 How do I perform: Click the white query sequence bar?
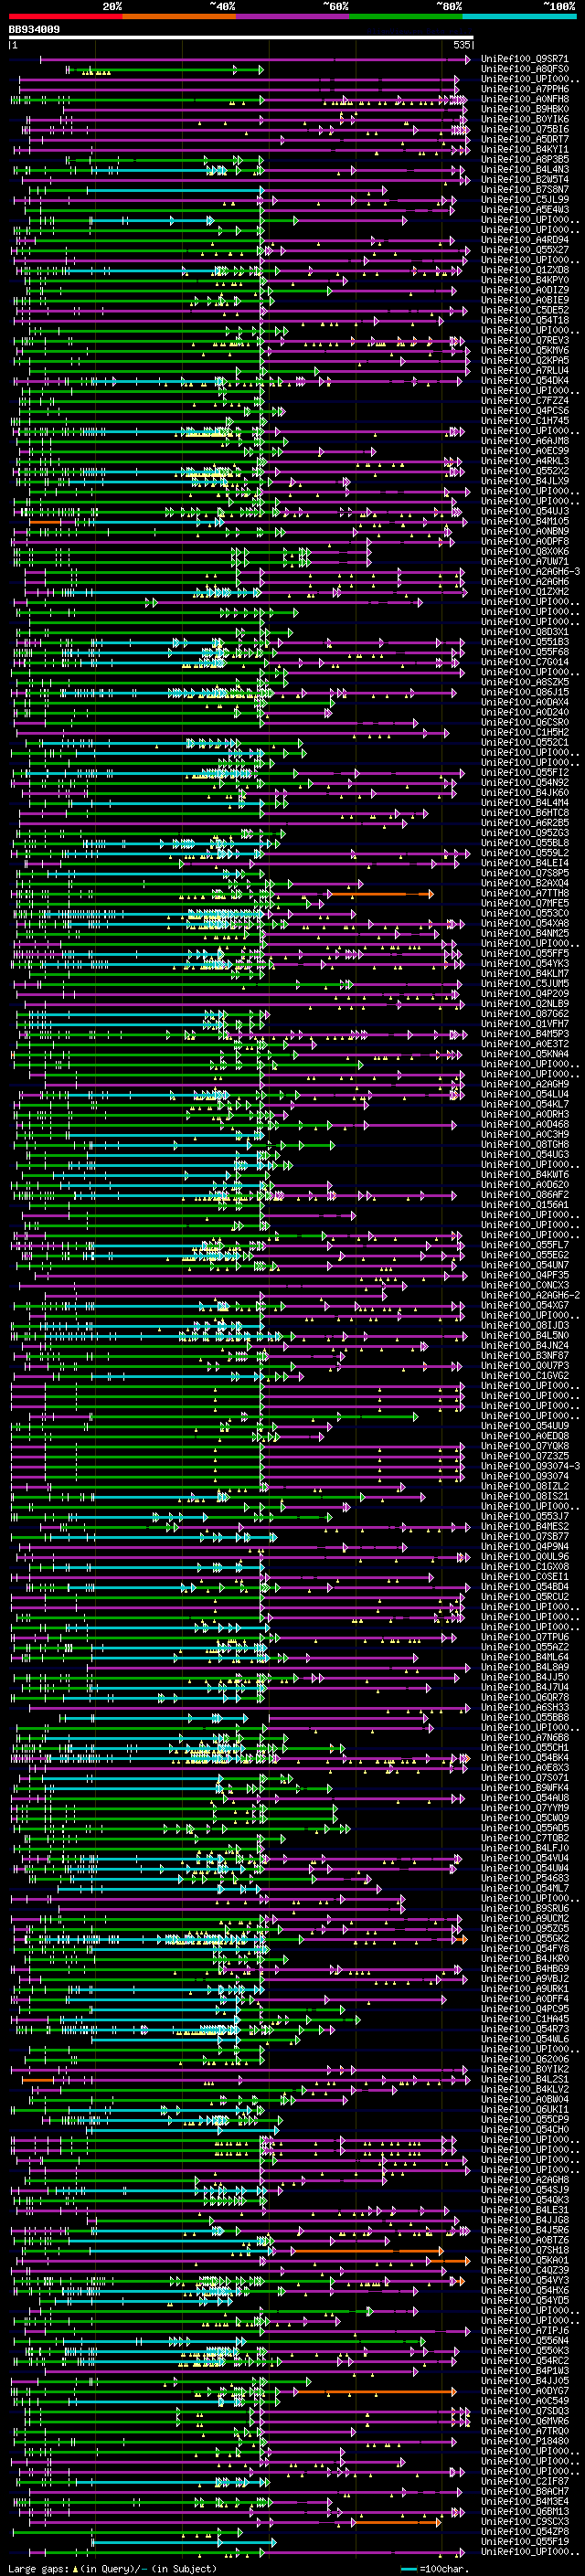tap(240, 38)
